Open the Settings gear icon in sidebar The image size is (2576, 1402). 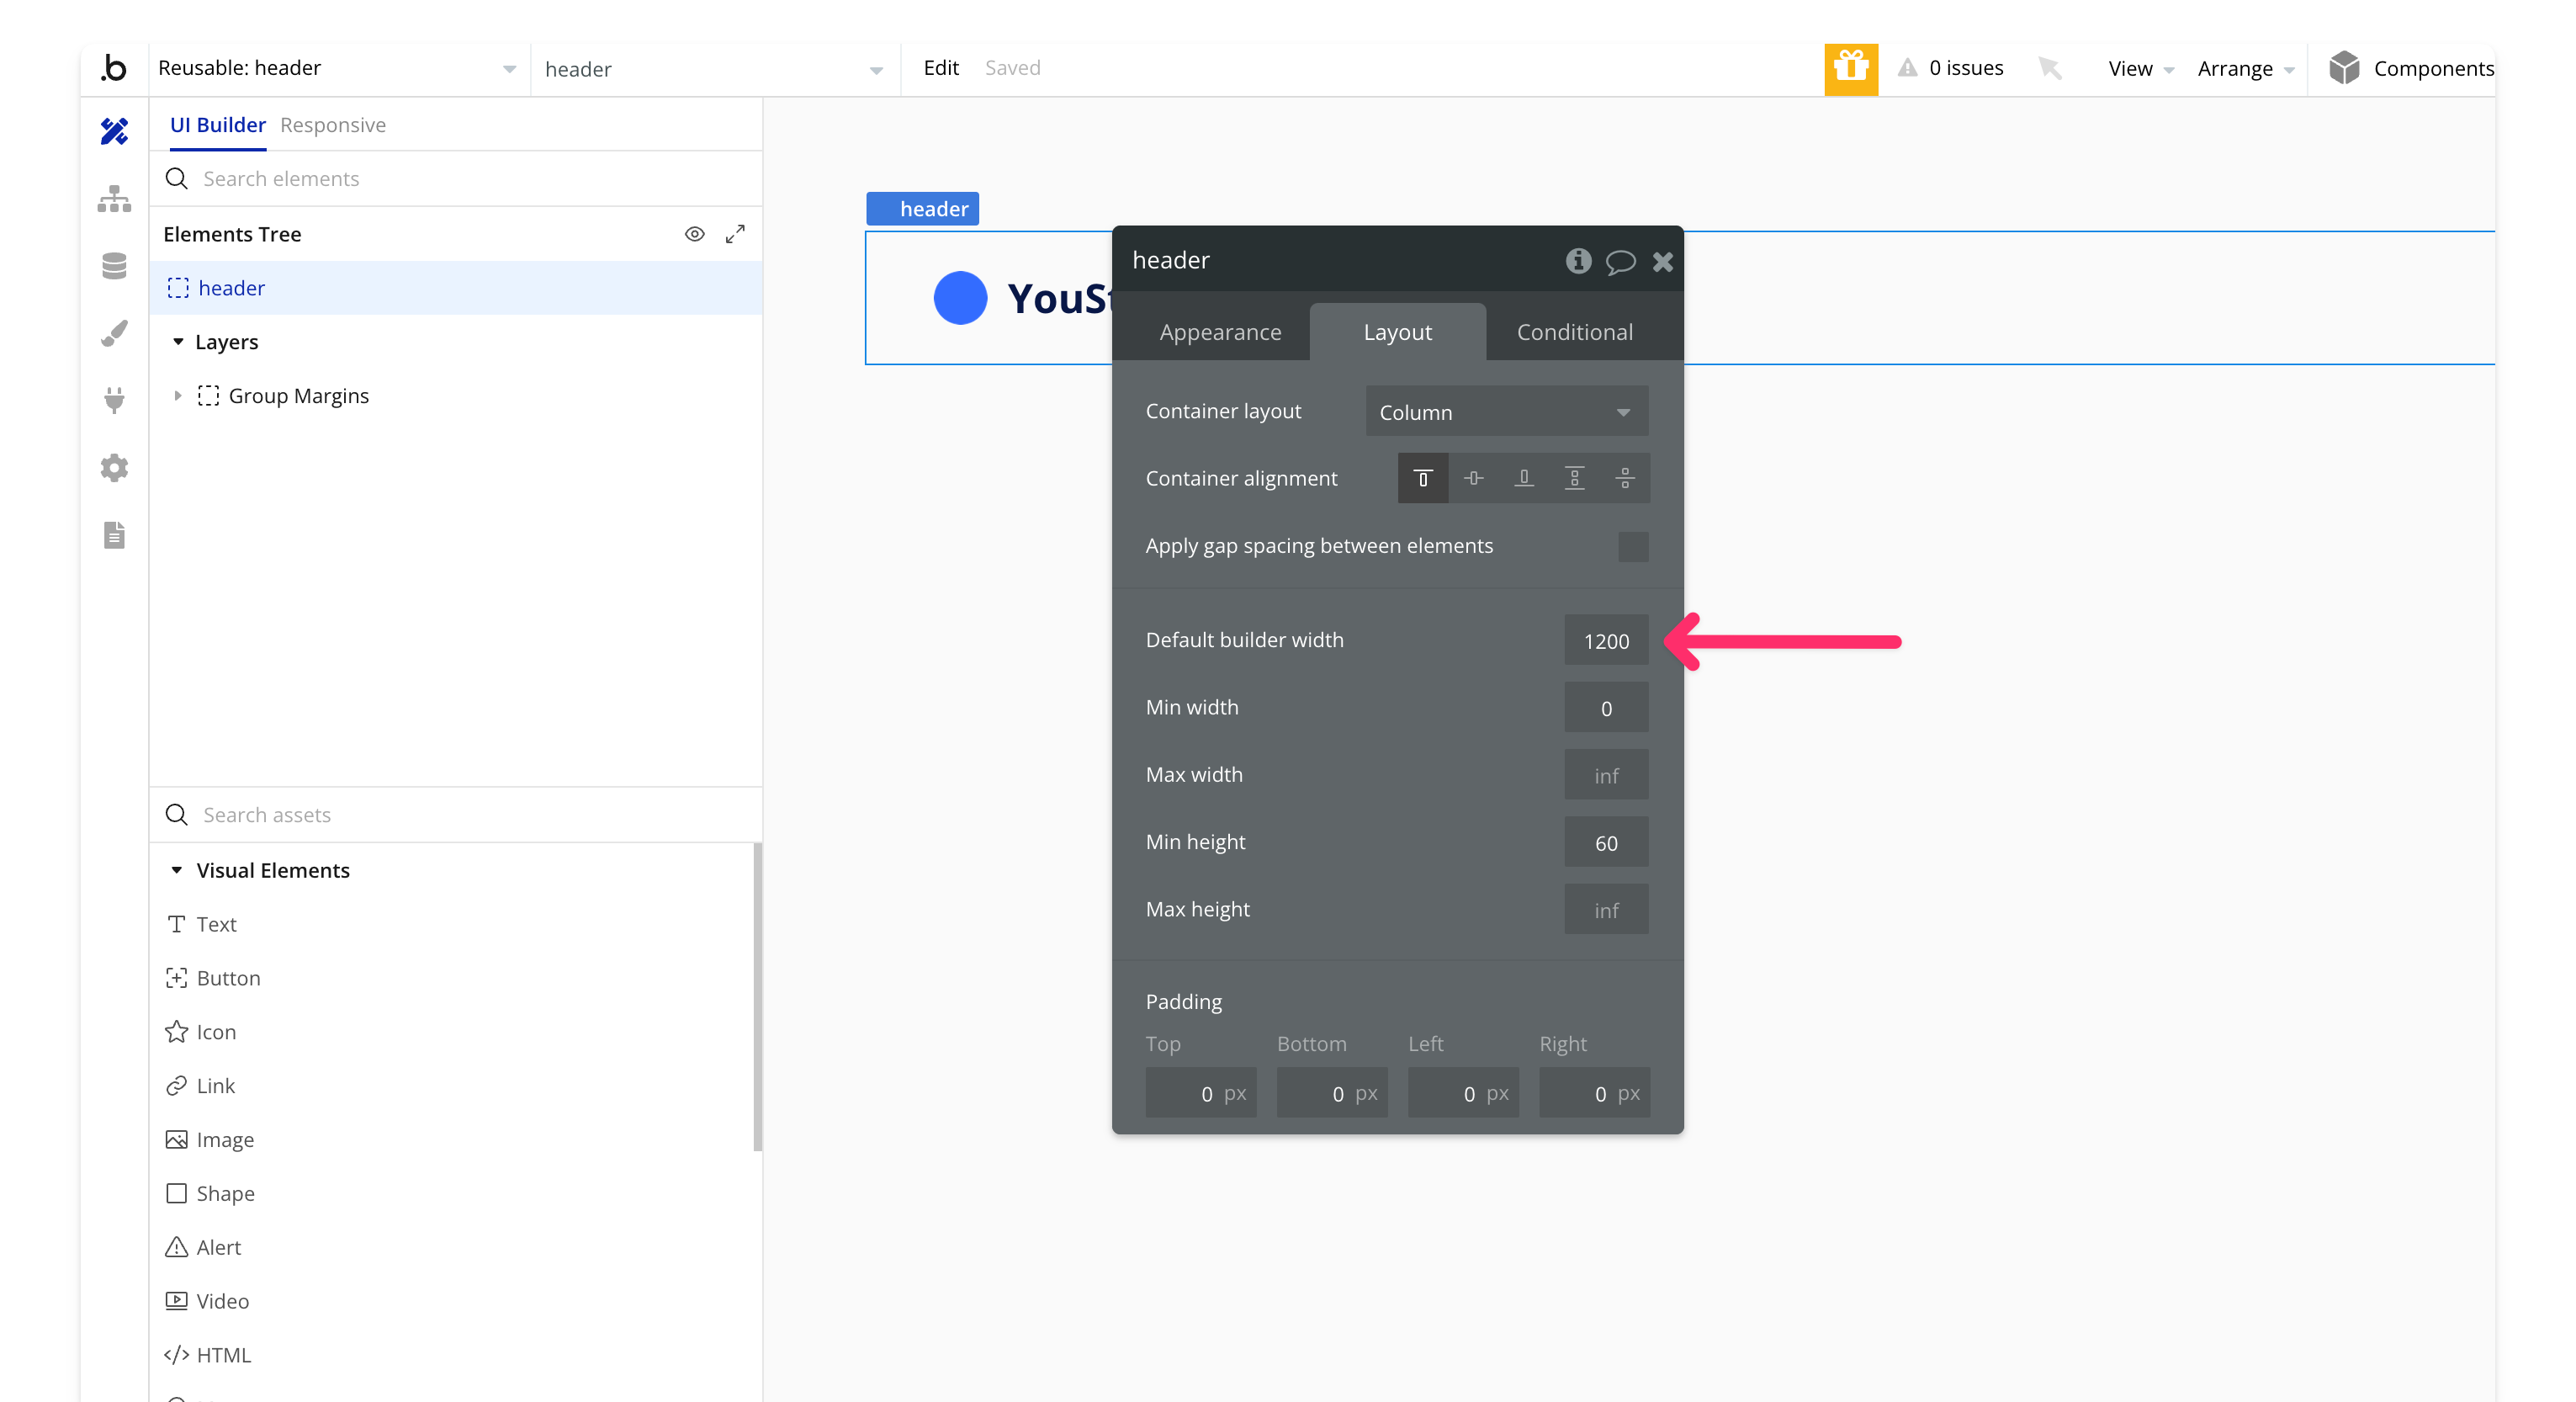114,467
